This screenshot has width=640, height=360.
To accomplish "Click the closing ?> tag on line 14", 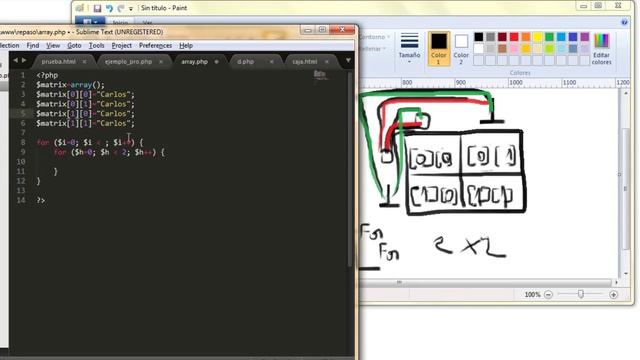I will [41, 200].
